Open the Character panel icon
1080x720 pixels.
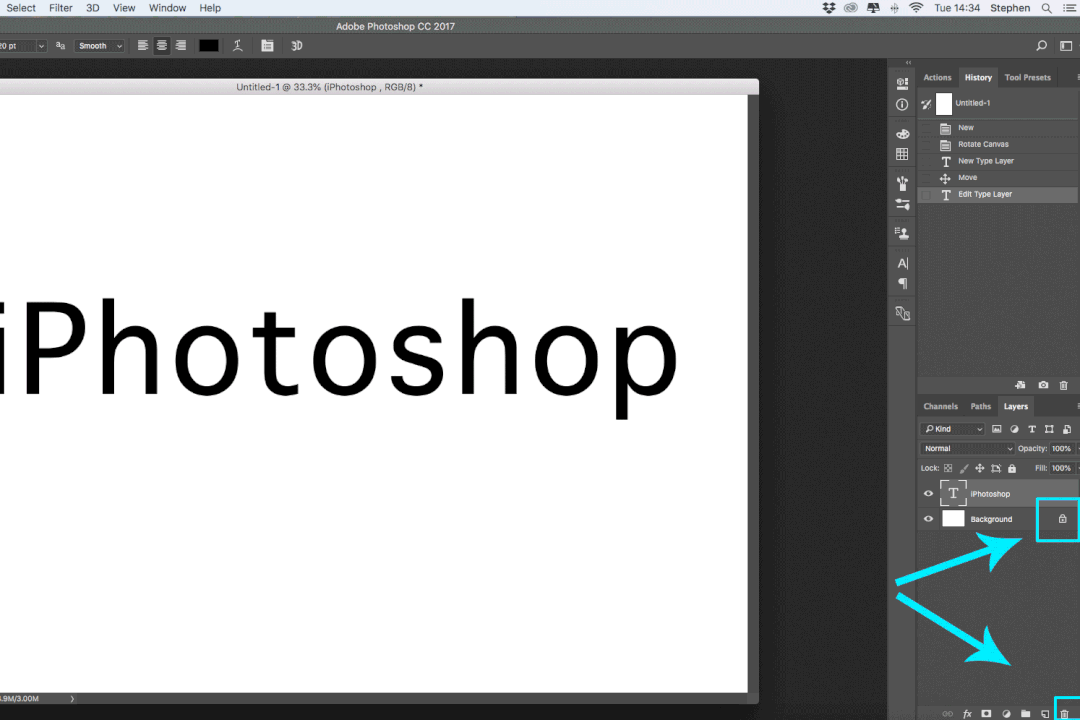(902, 263)
